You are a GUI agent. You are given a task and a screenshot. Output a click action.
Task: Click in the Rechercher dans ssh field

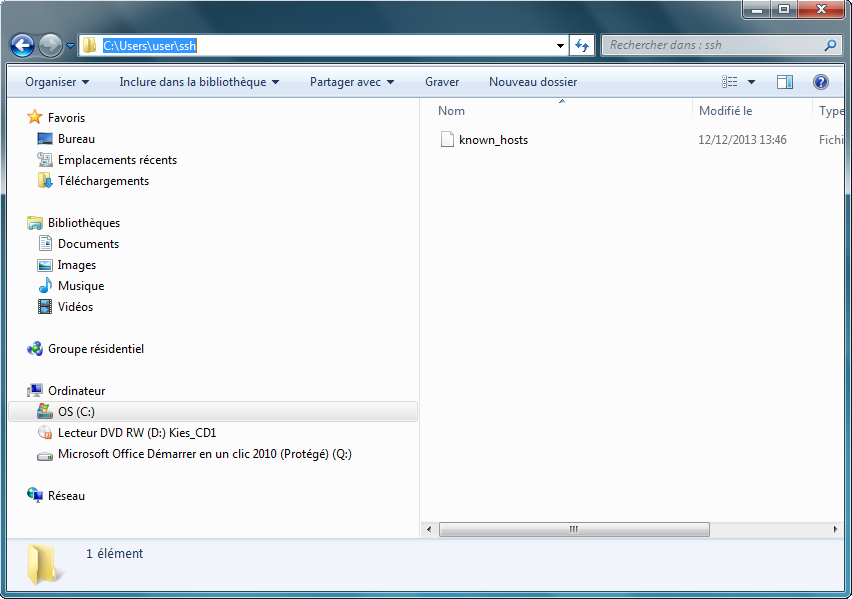tap(710, 45)
